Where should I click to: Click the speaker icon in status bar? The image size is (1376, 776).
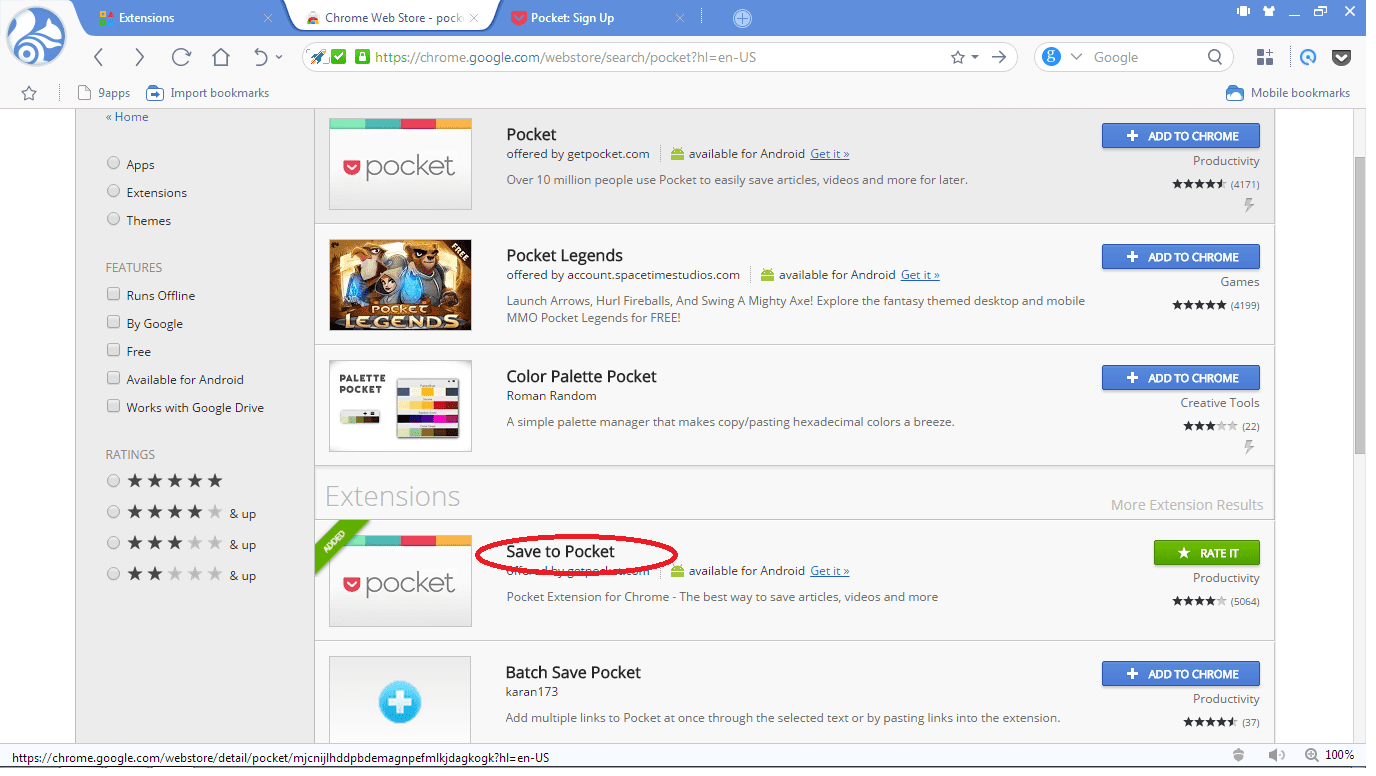1276,755
